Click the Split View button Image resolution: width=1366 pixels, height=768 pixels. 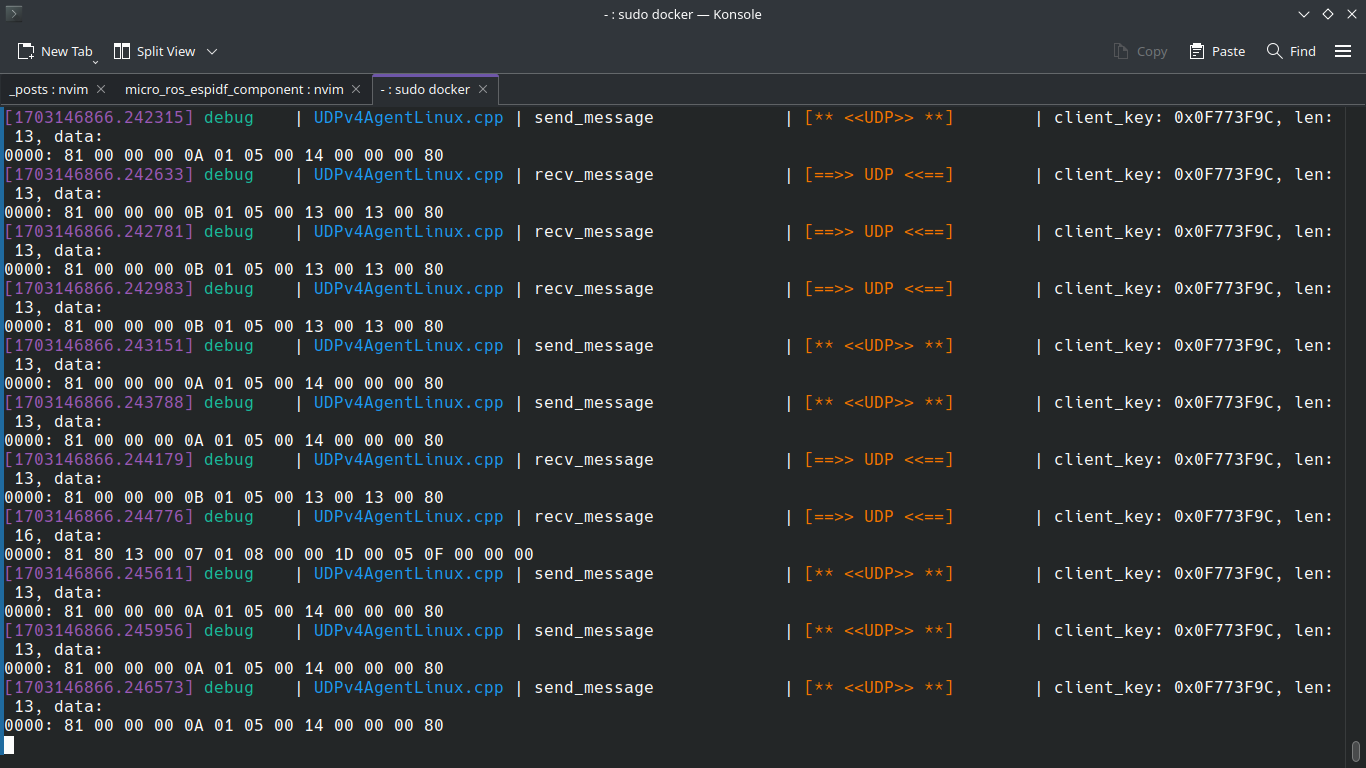click(154, 51)
